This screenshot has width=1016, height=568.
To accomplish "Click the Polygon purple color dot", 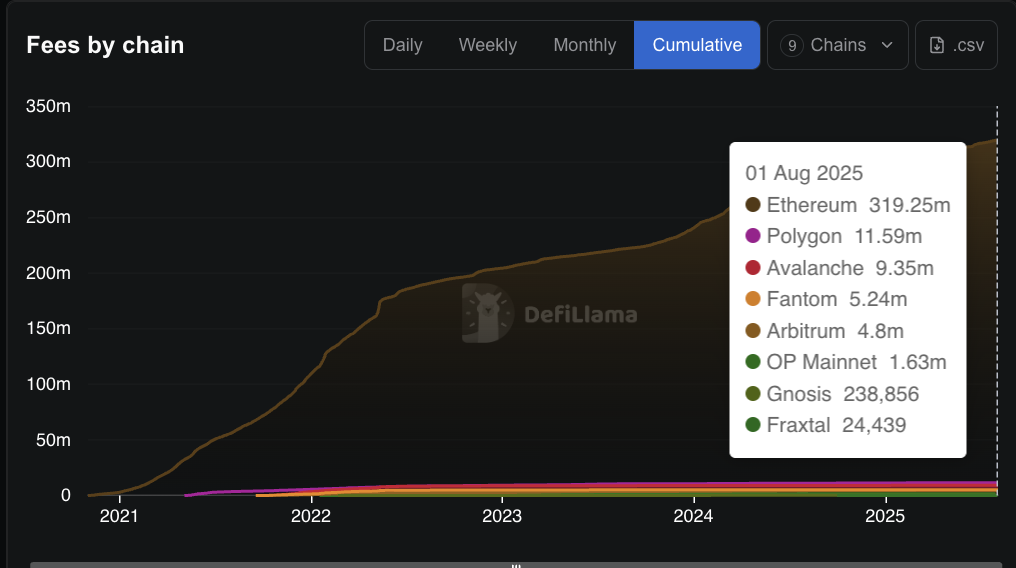I will click(x=752, y=236).
